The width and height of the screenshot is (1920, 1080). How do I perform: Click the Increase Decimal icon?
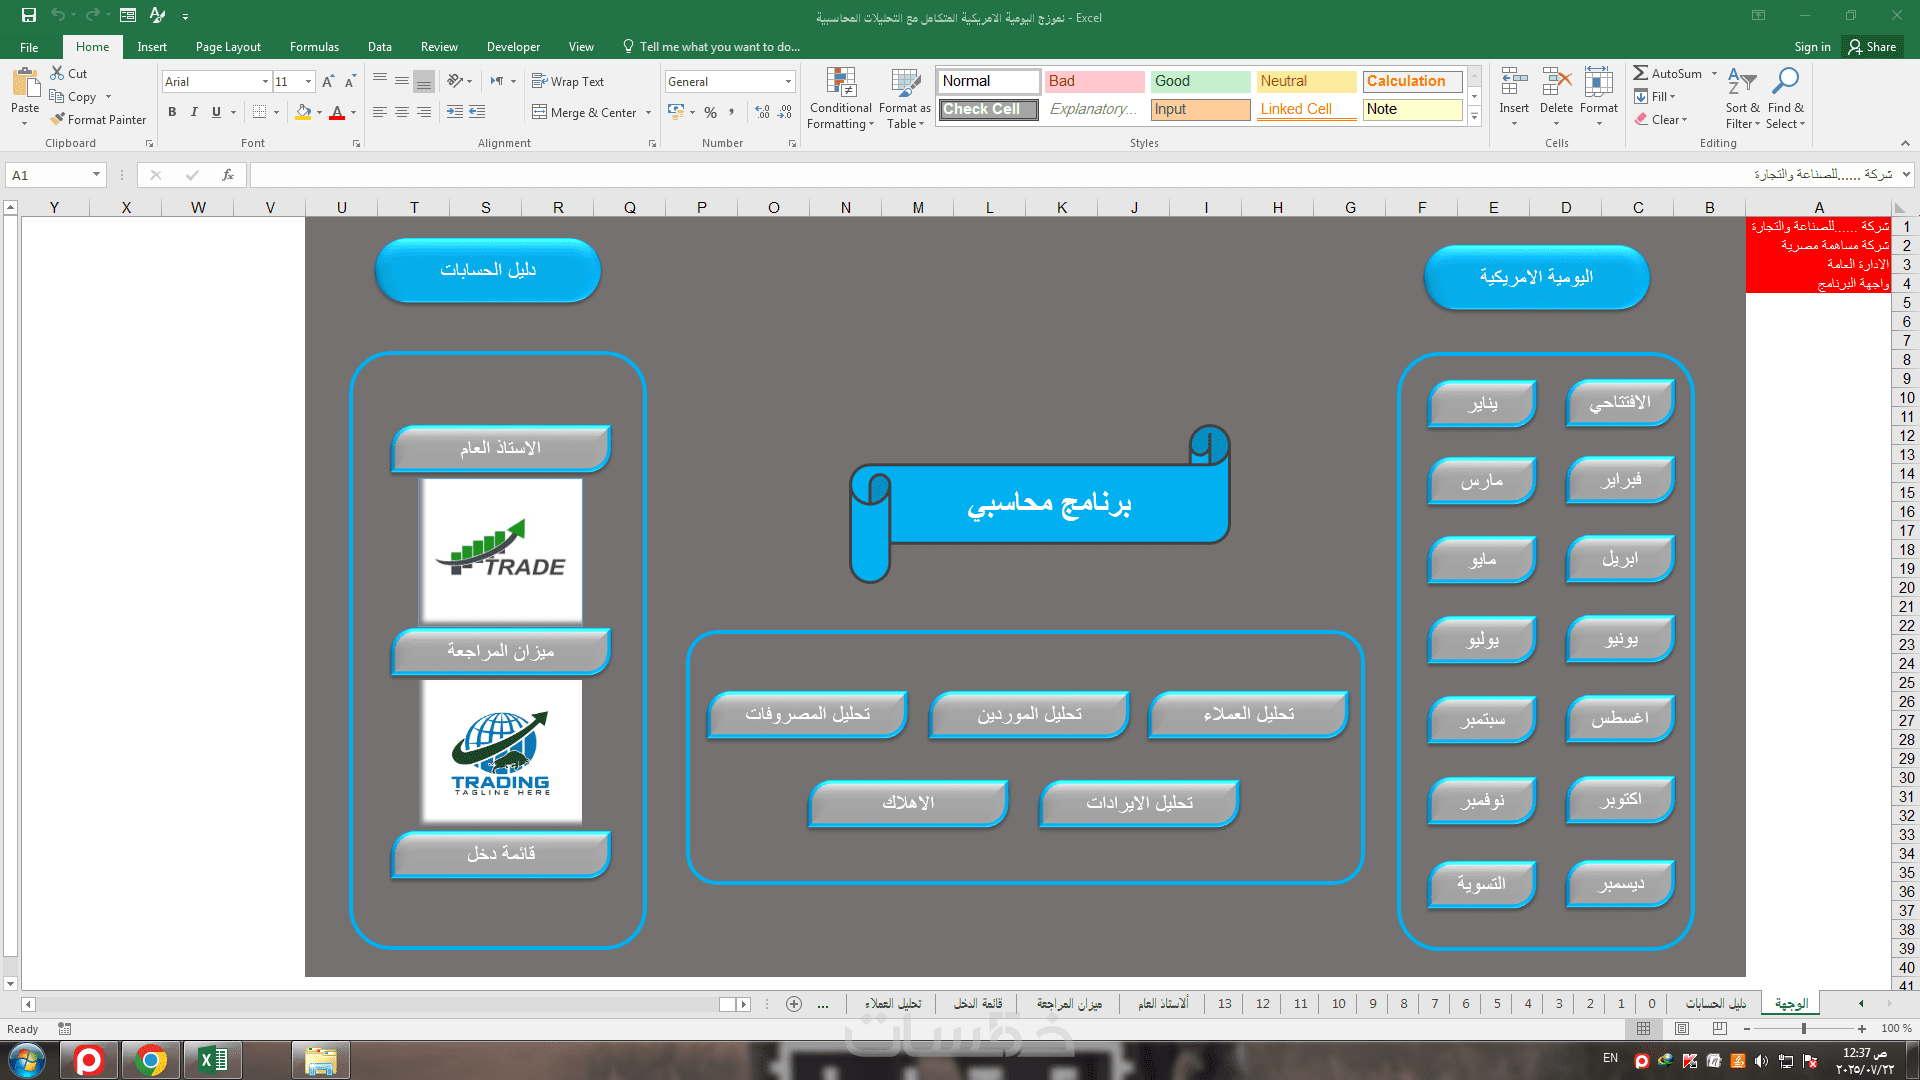pos(762,112)
